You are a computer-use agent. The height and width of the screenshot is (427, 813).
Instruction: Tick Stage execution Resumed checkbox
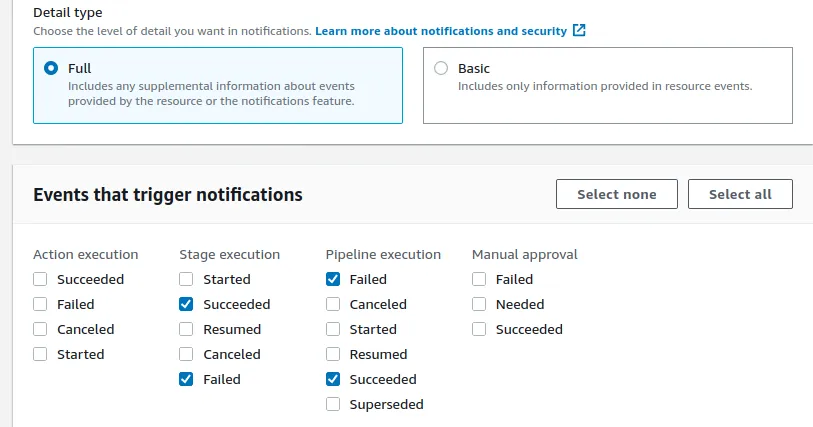tap(186, 330)
